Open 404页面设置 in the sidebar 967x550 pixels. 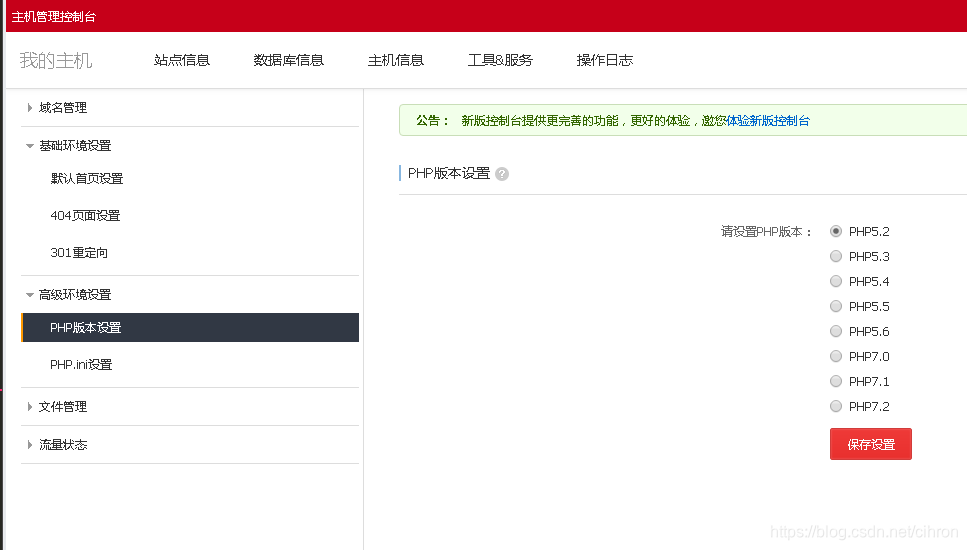85,216
